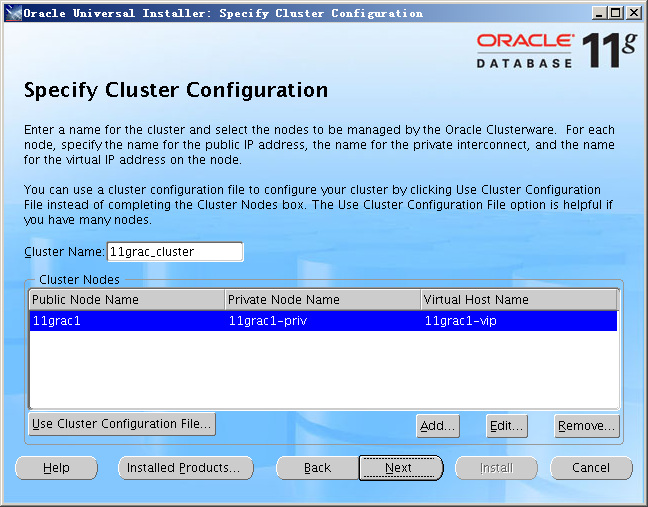Select the 11grac1-priv private node cell
Image resolution: width=648 pixels, height=507 pixels.
[322, 322]
